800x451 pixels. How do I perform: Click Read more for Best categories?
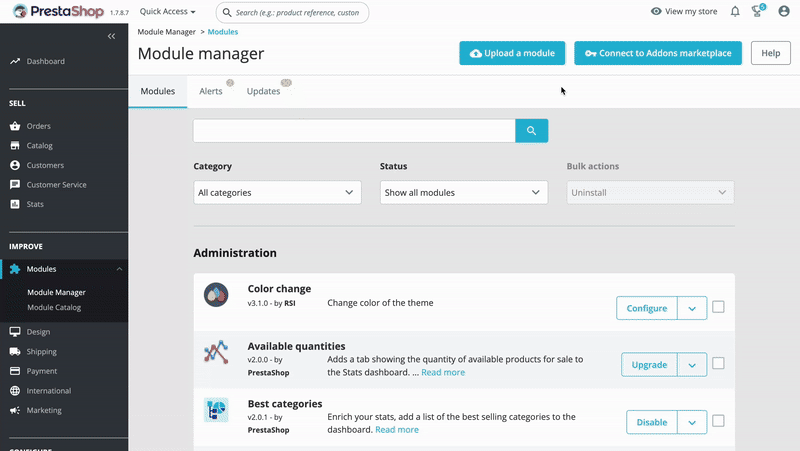[397, 430]
